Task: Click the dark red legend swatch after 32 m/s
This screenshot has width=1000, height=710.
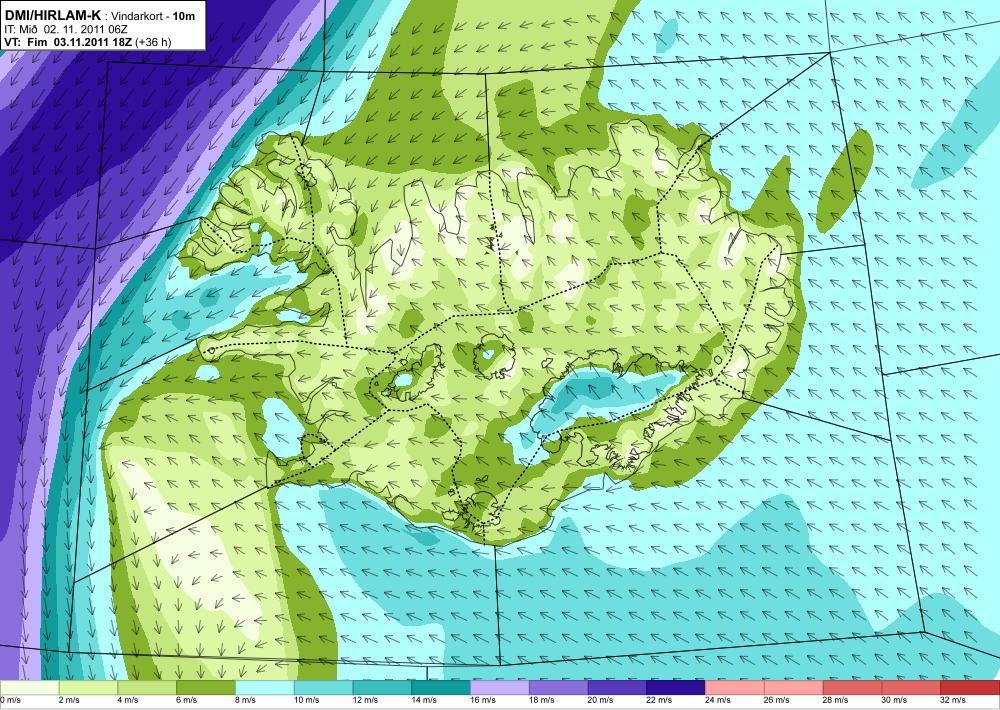Action: pyautogui.click(x=970, y=688)
